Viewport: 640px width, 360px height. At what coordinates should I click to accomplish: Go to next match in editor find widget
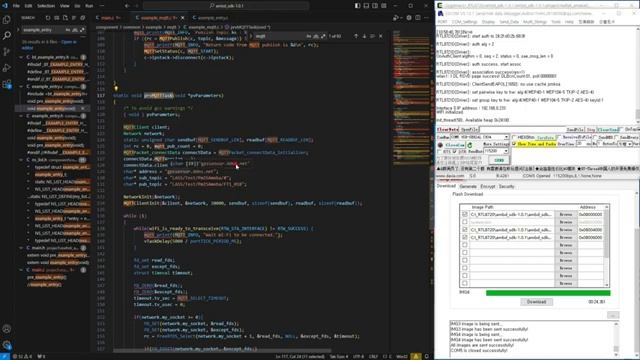(x=364, y=36)
